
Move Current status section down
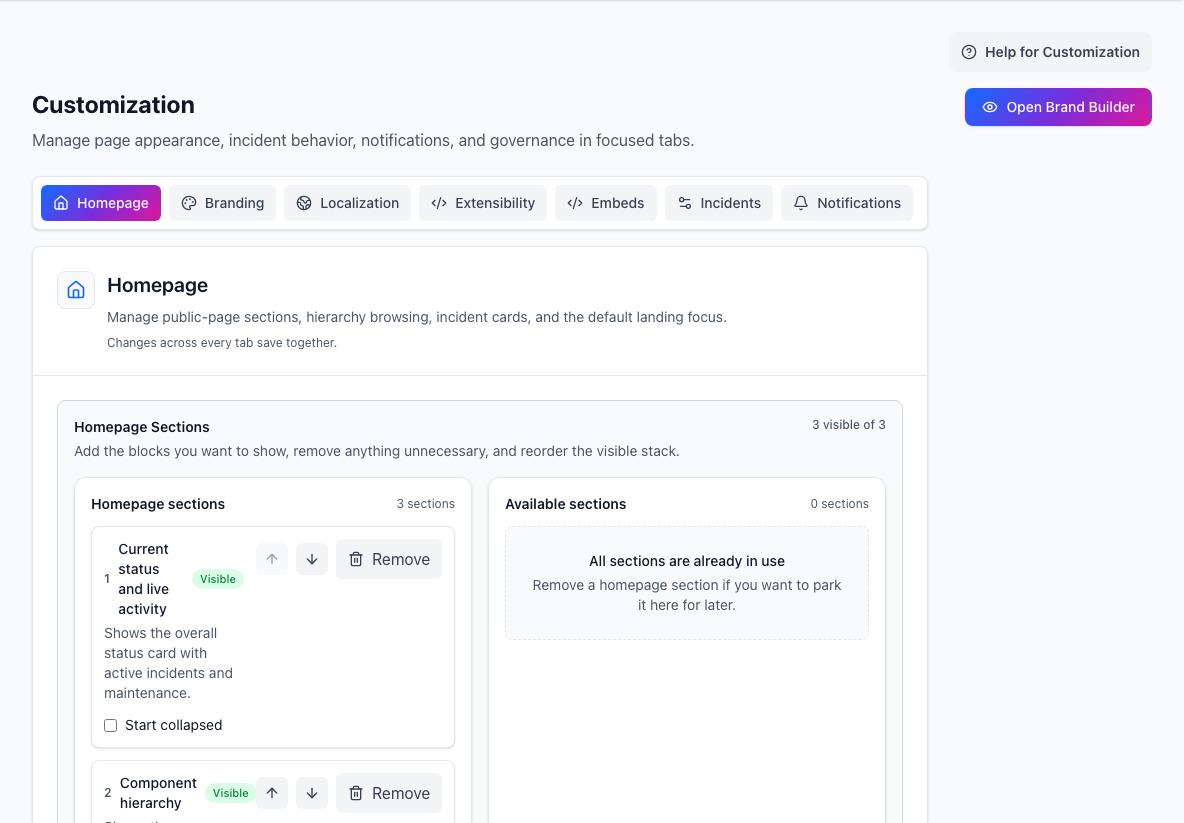[312, 559]
